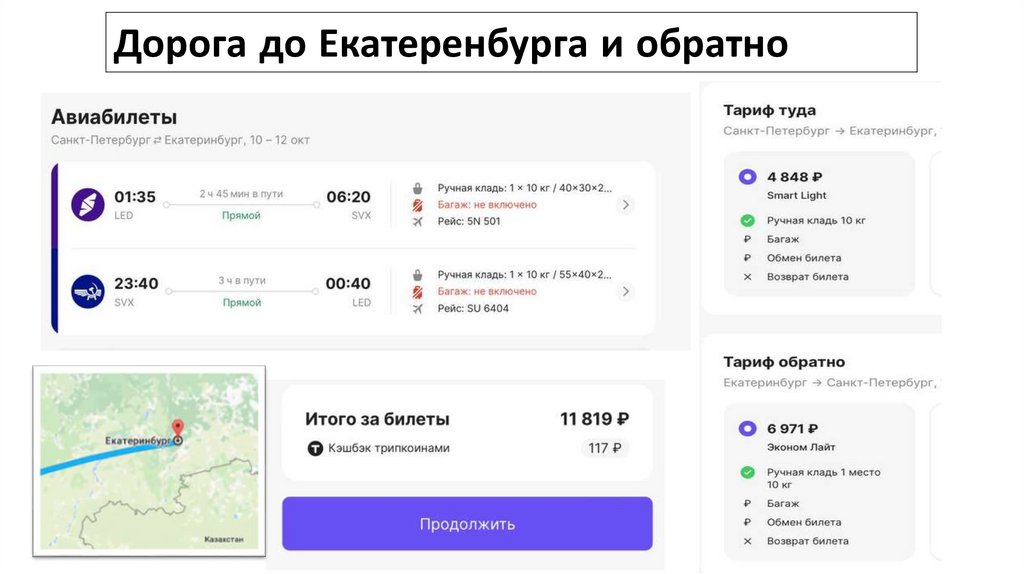
Task: Click the tripcoin T icon beside Кэшбэк трипкоинами
Action: pyautogui.click(x=315, y=449)
